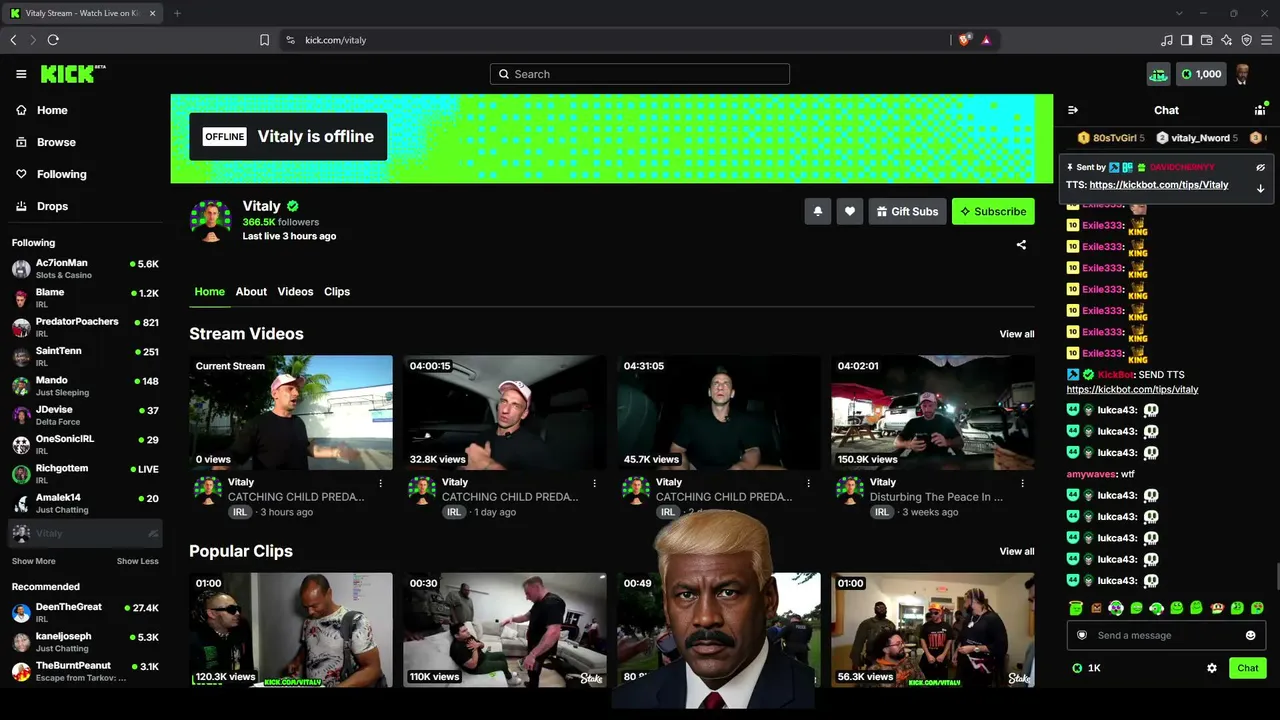Open tab search dropdown chevron

tap(1179, 13)
